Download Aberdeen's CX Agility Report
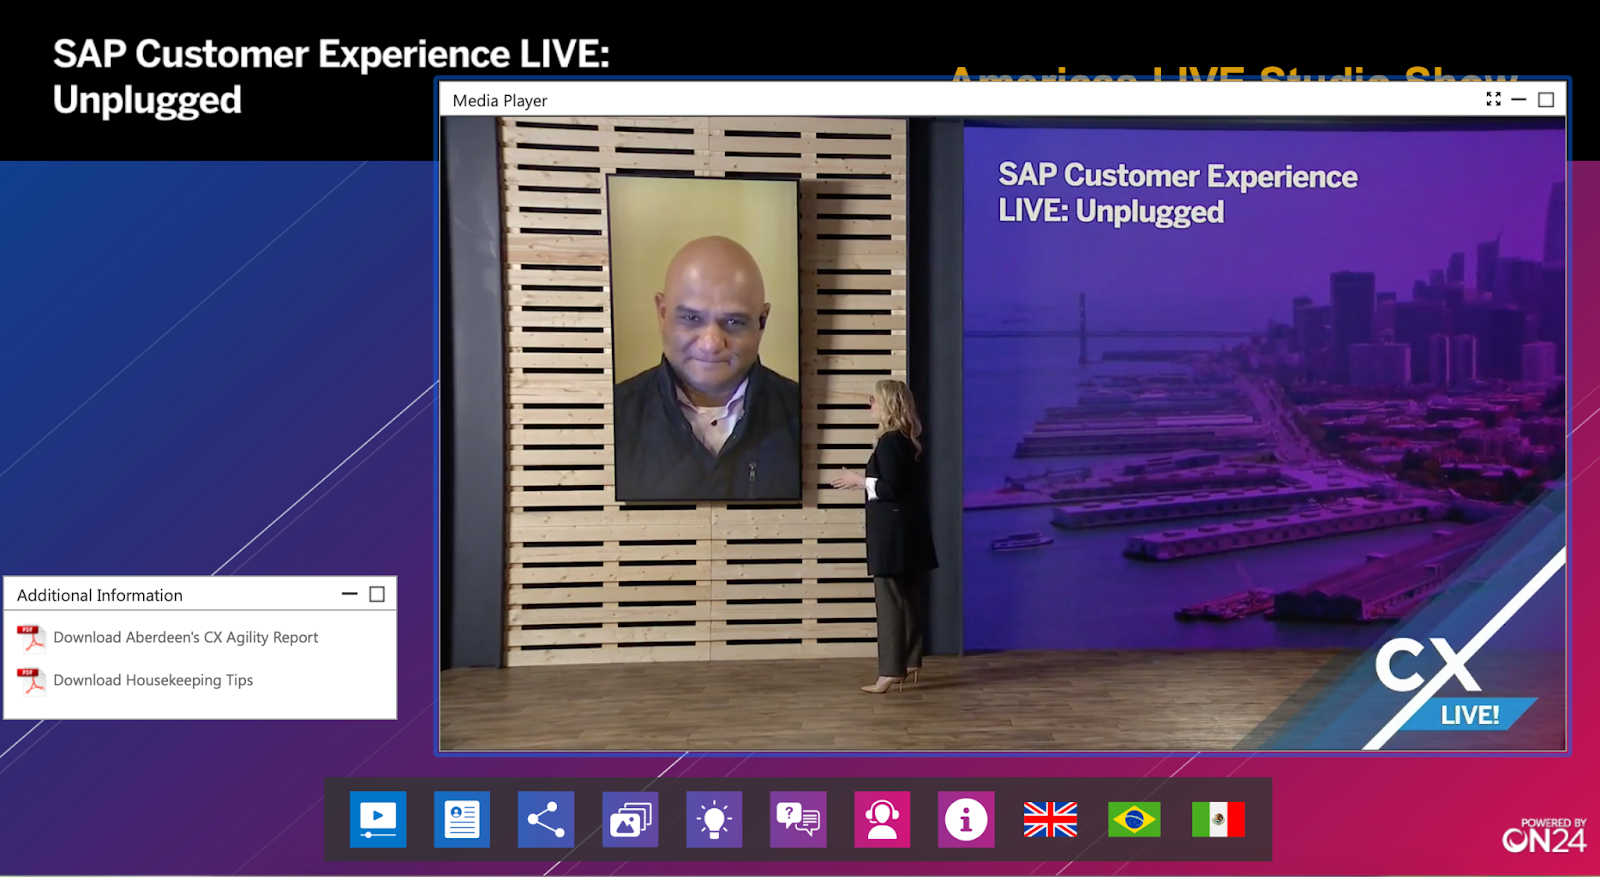Image resolution: width=1600 pixels, height=877 pixels. coord(186,637)
